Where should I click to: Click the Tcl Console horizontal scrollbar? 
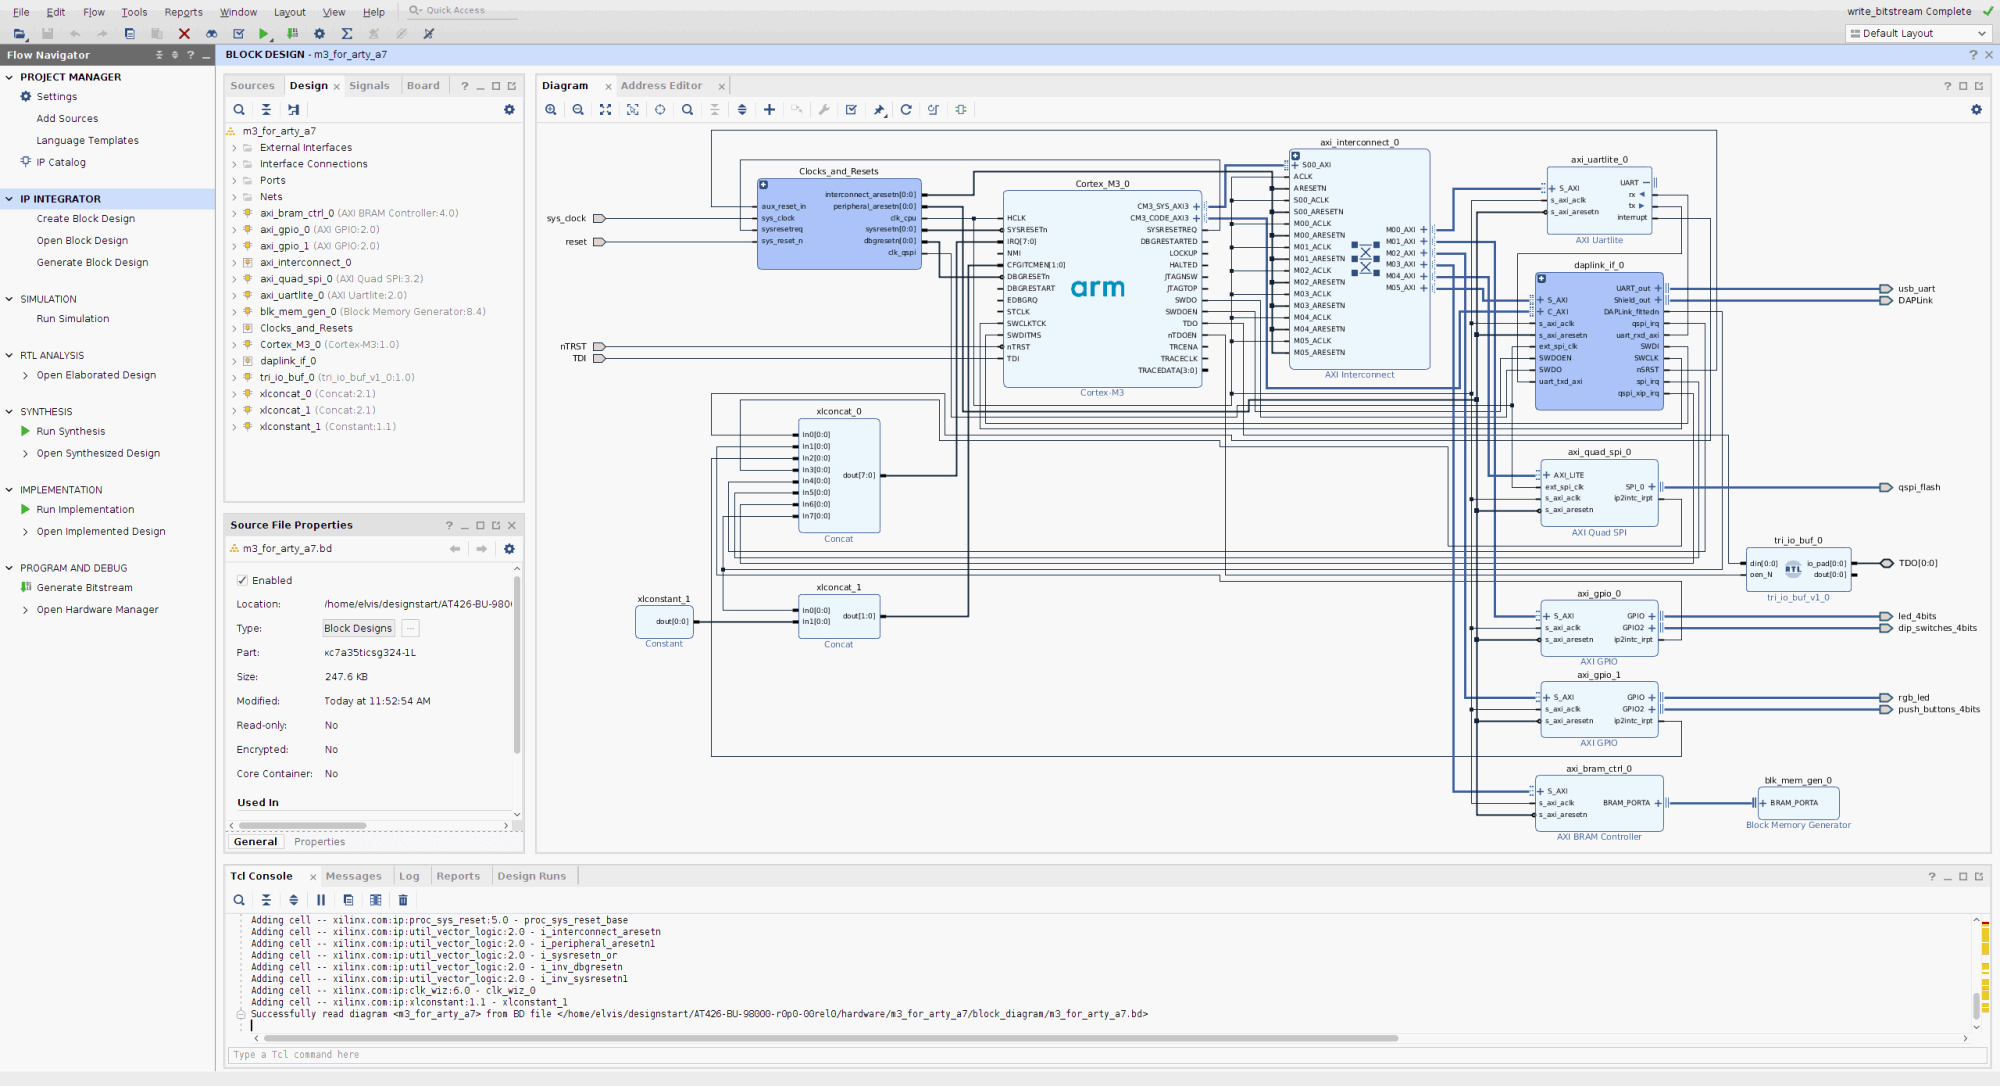[832, 1038]
